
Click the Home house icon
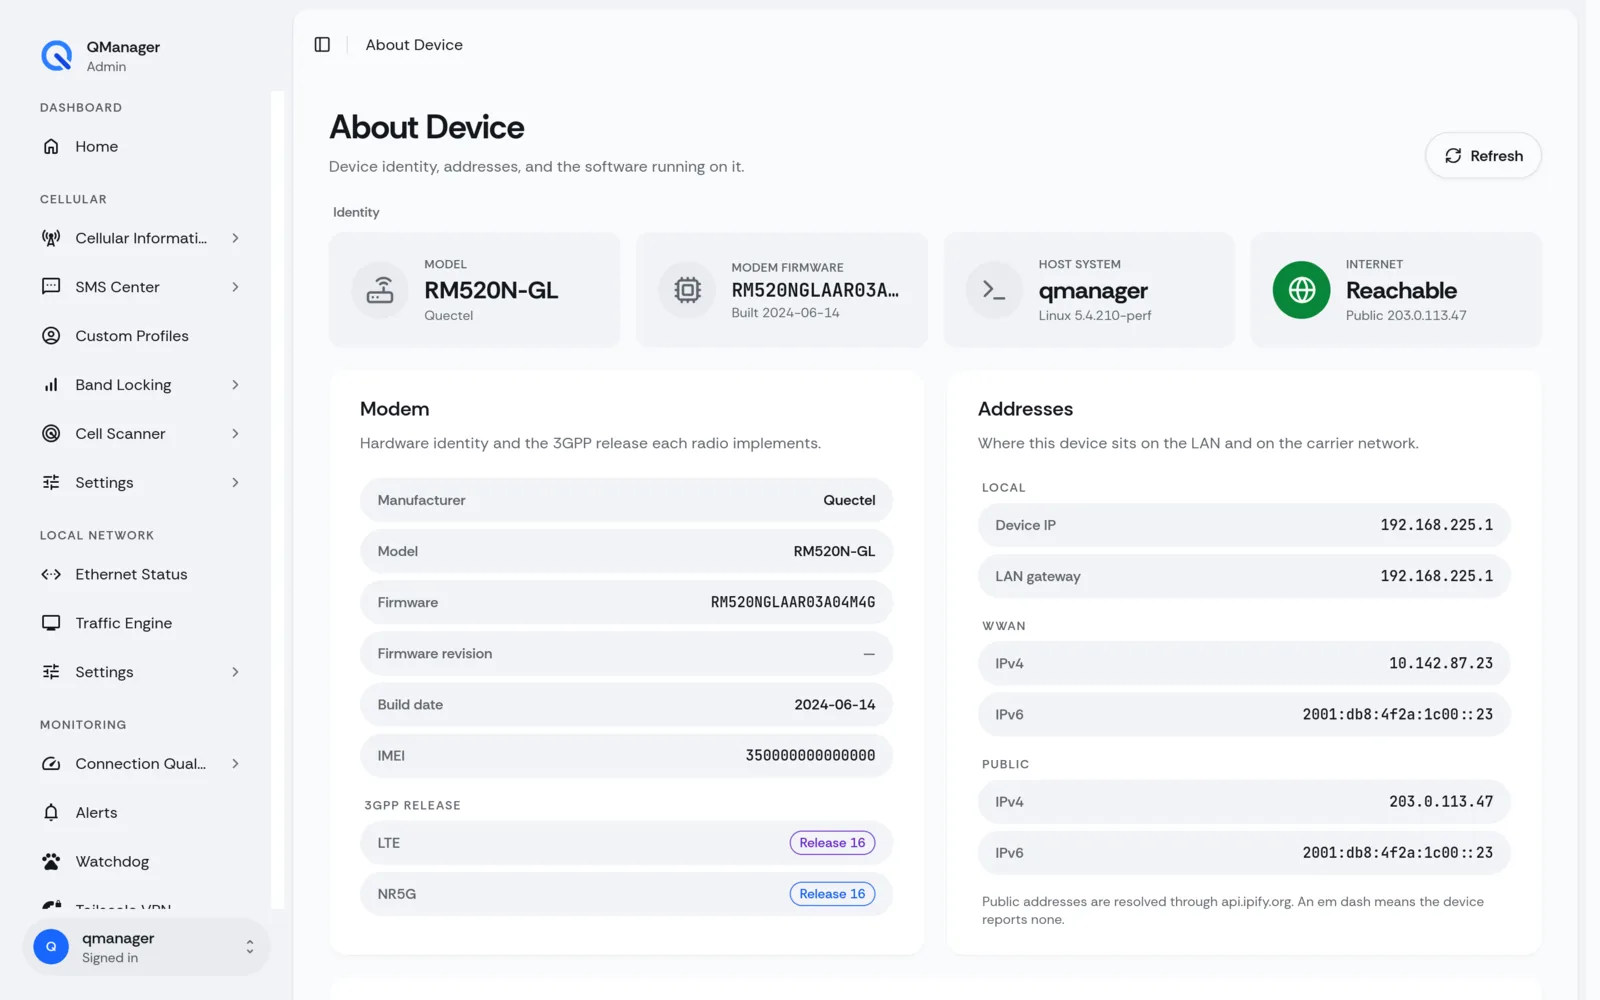[51, 146]
